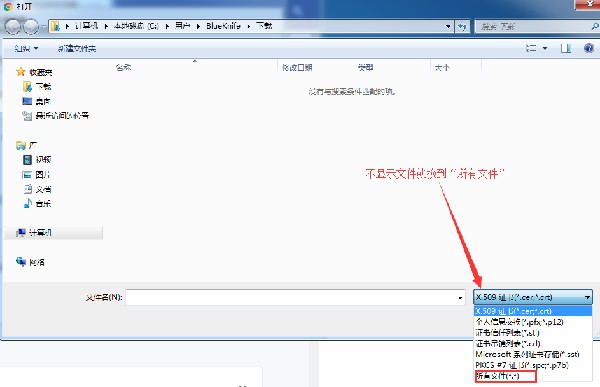Sort by 名称 (Name) column header
This screenshot has width=600, height=387.
pos(123,67)
